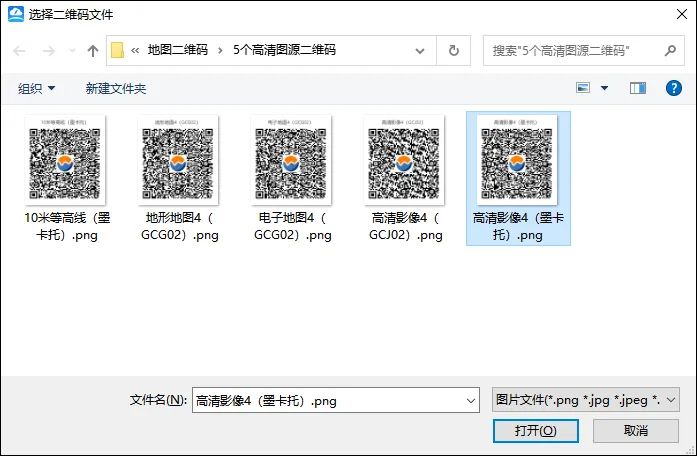Select 5个高清图源二维码 breadcrumb
Image resolution: width=697 pixels, height=456 pixels.
pos(284,50)
